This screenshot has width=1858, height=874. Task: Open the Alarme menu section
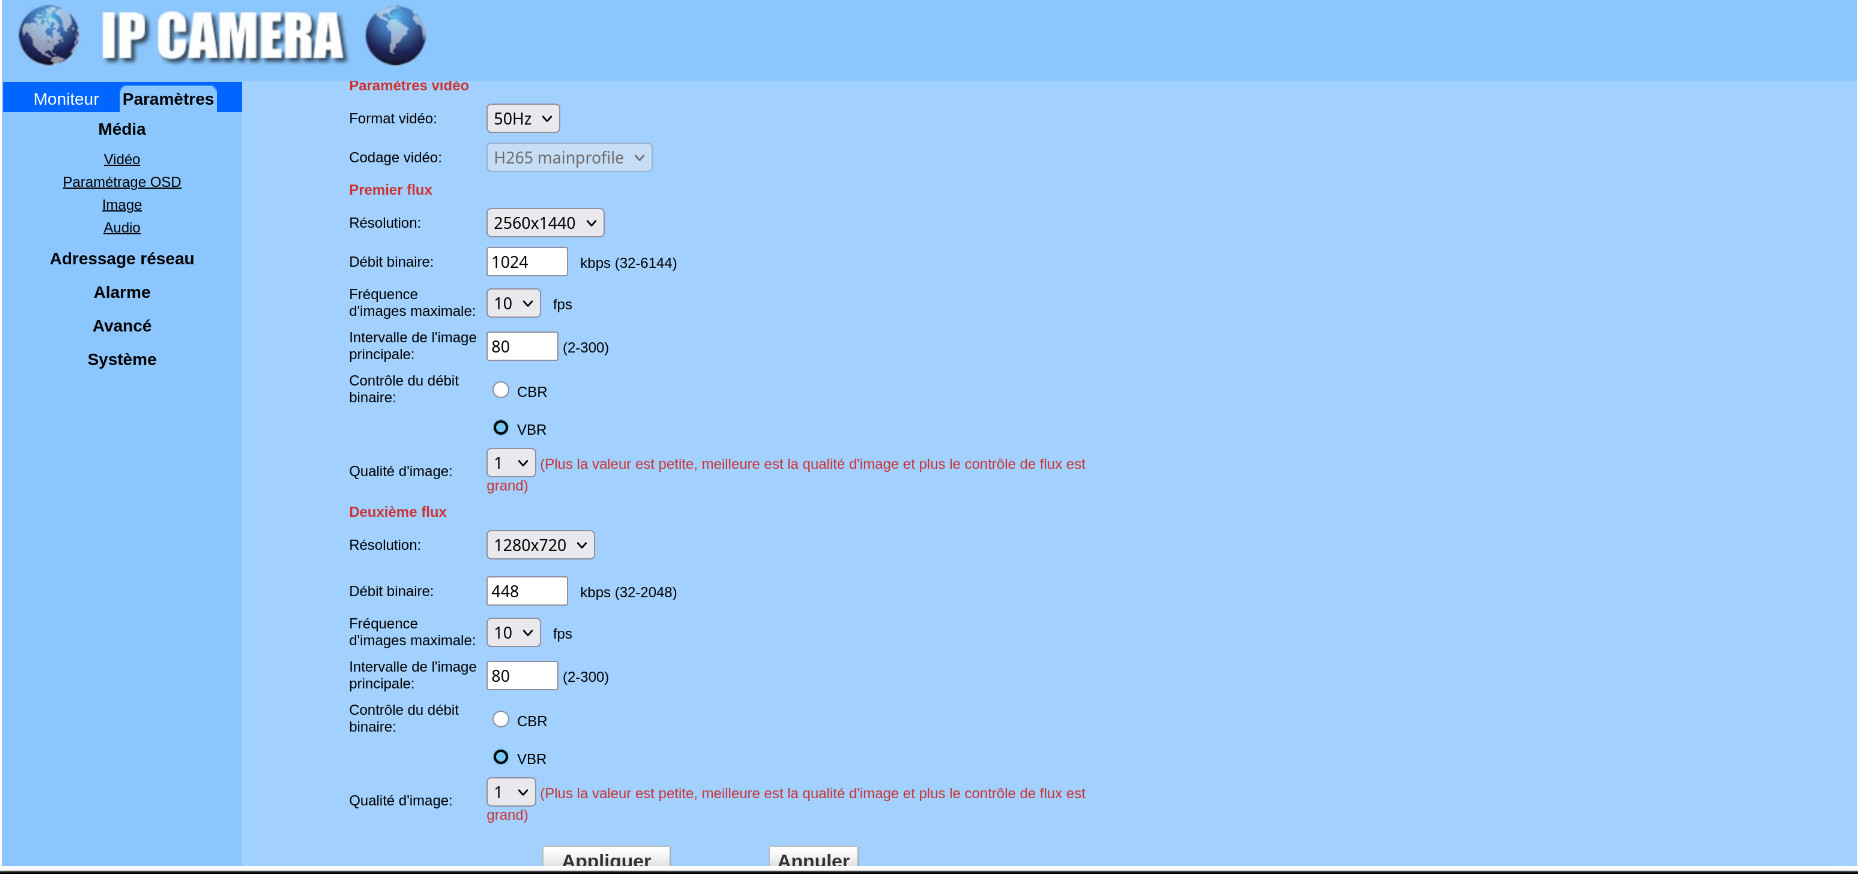(122, 292)
